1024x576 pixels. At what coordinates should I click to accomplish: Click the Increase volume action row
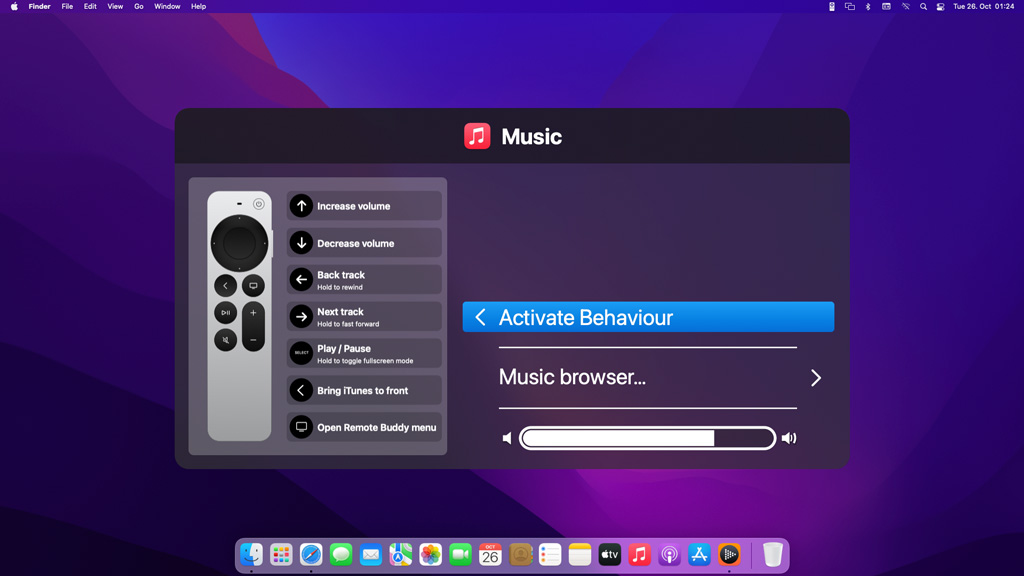coord(364,206)
